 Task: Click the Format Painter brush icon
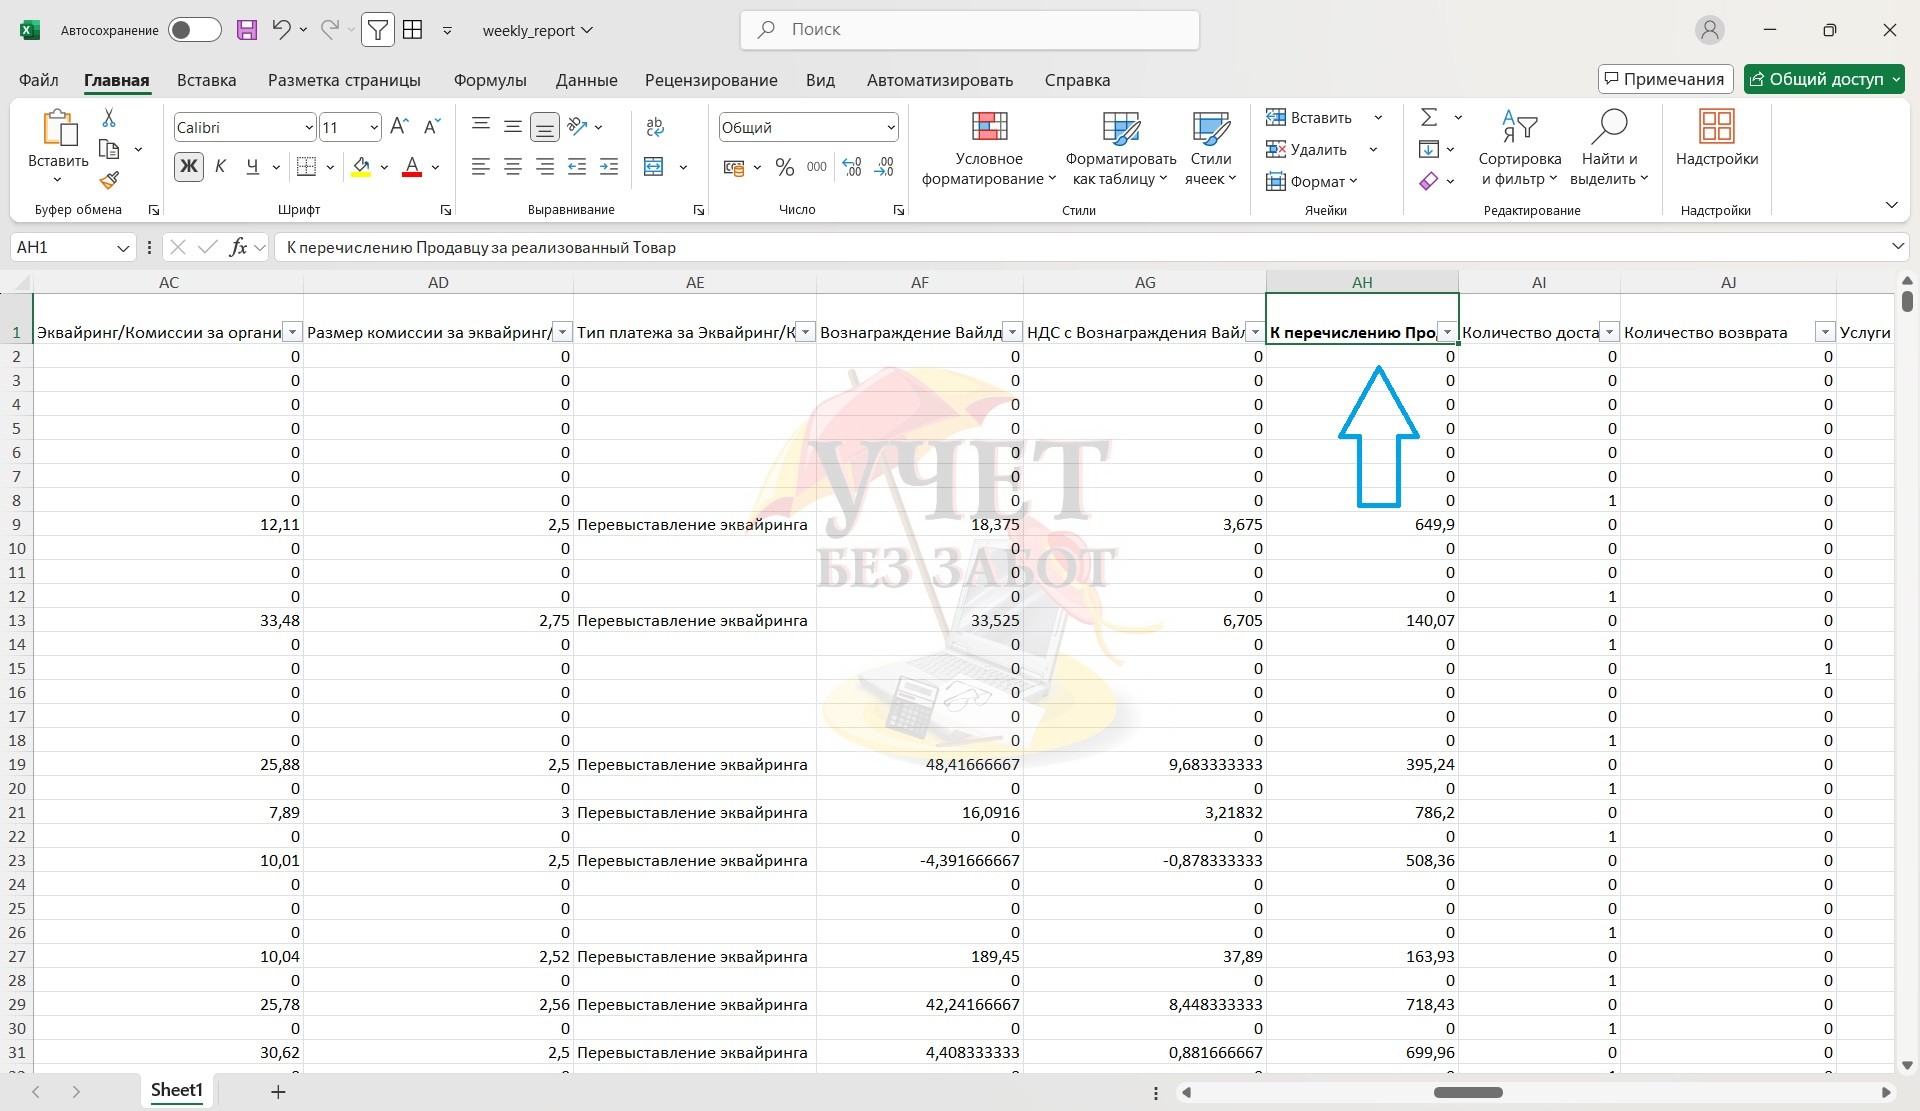pyautogui.click(x=109, y=180)
